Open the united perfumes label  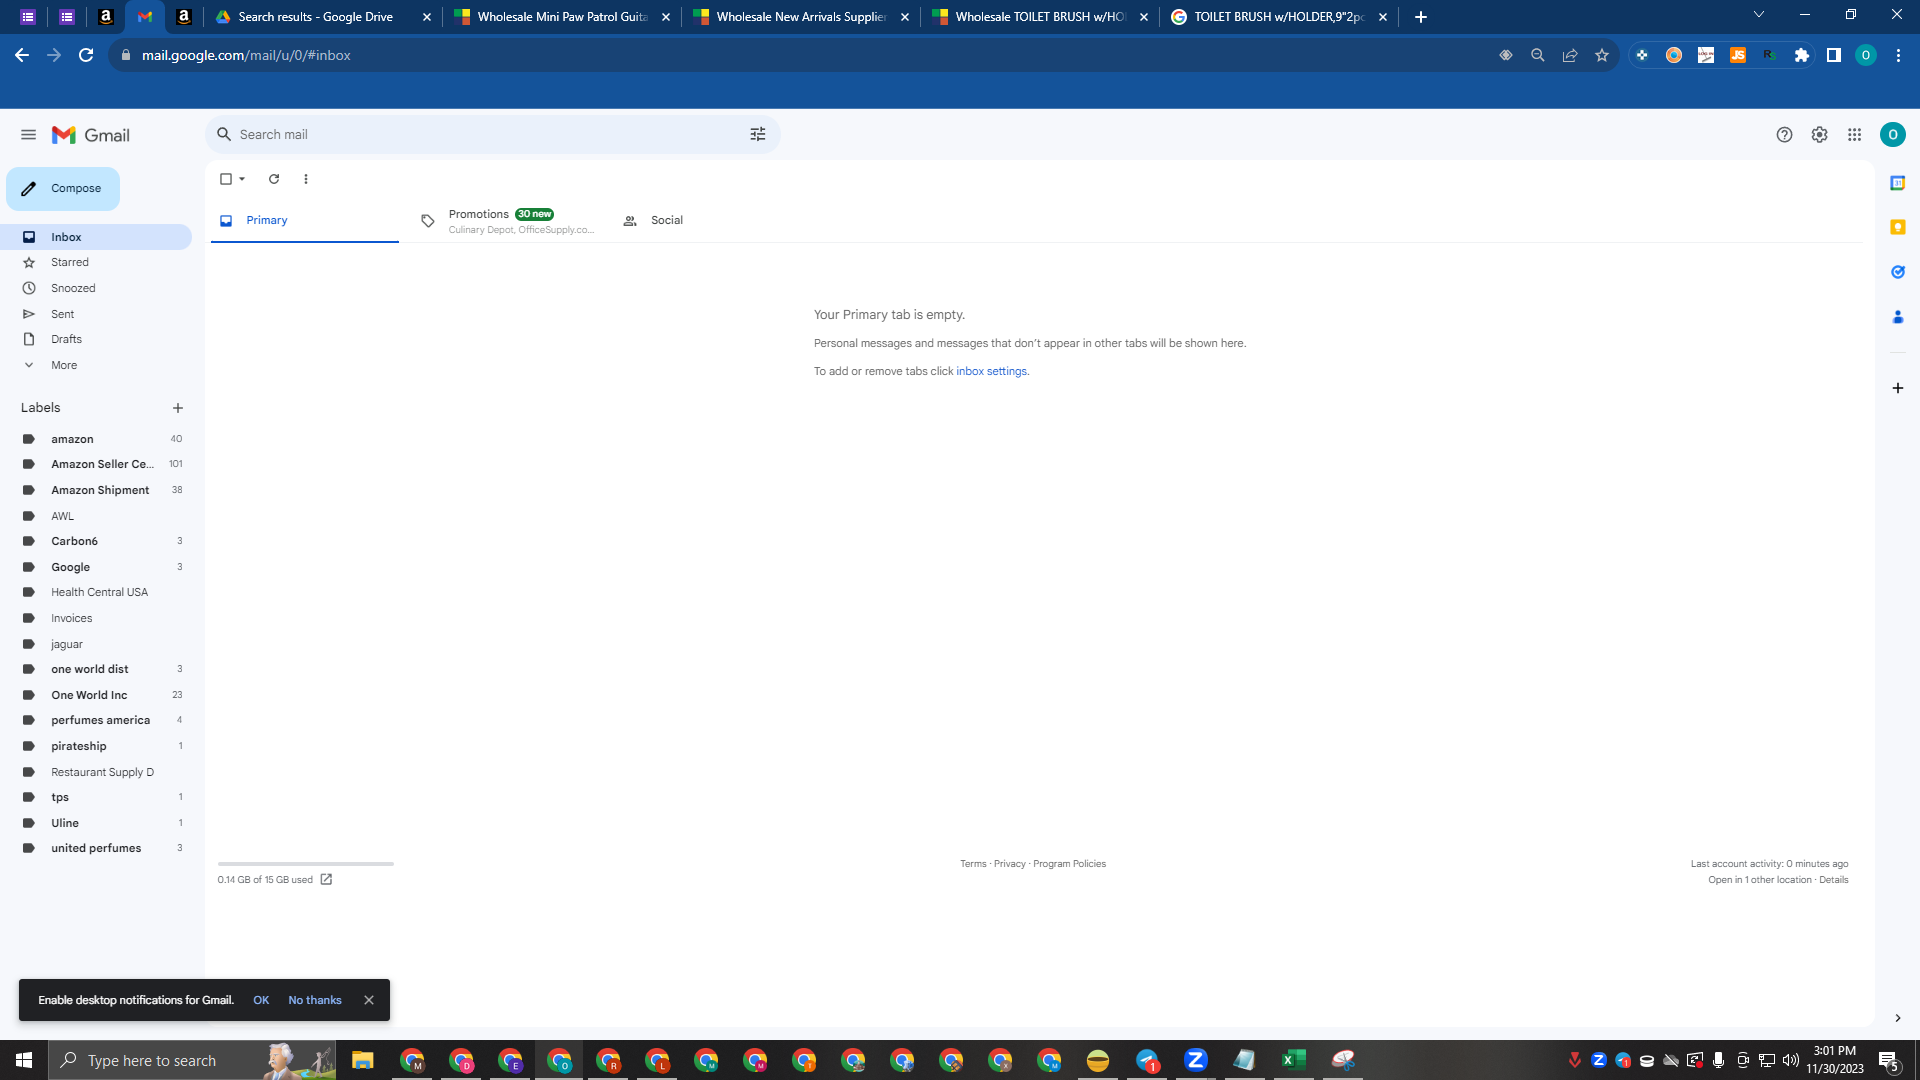[96, 848]
